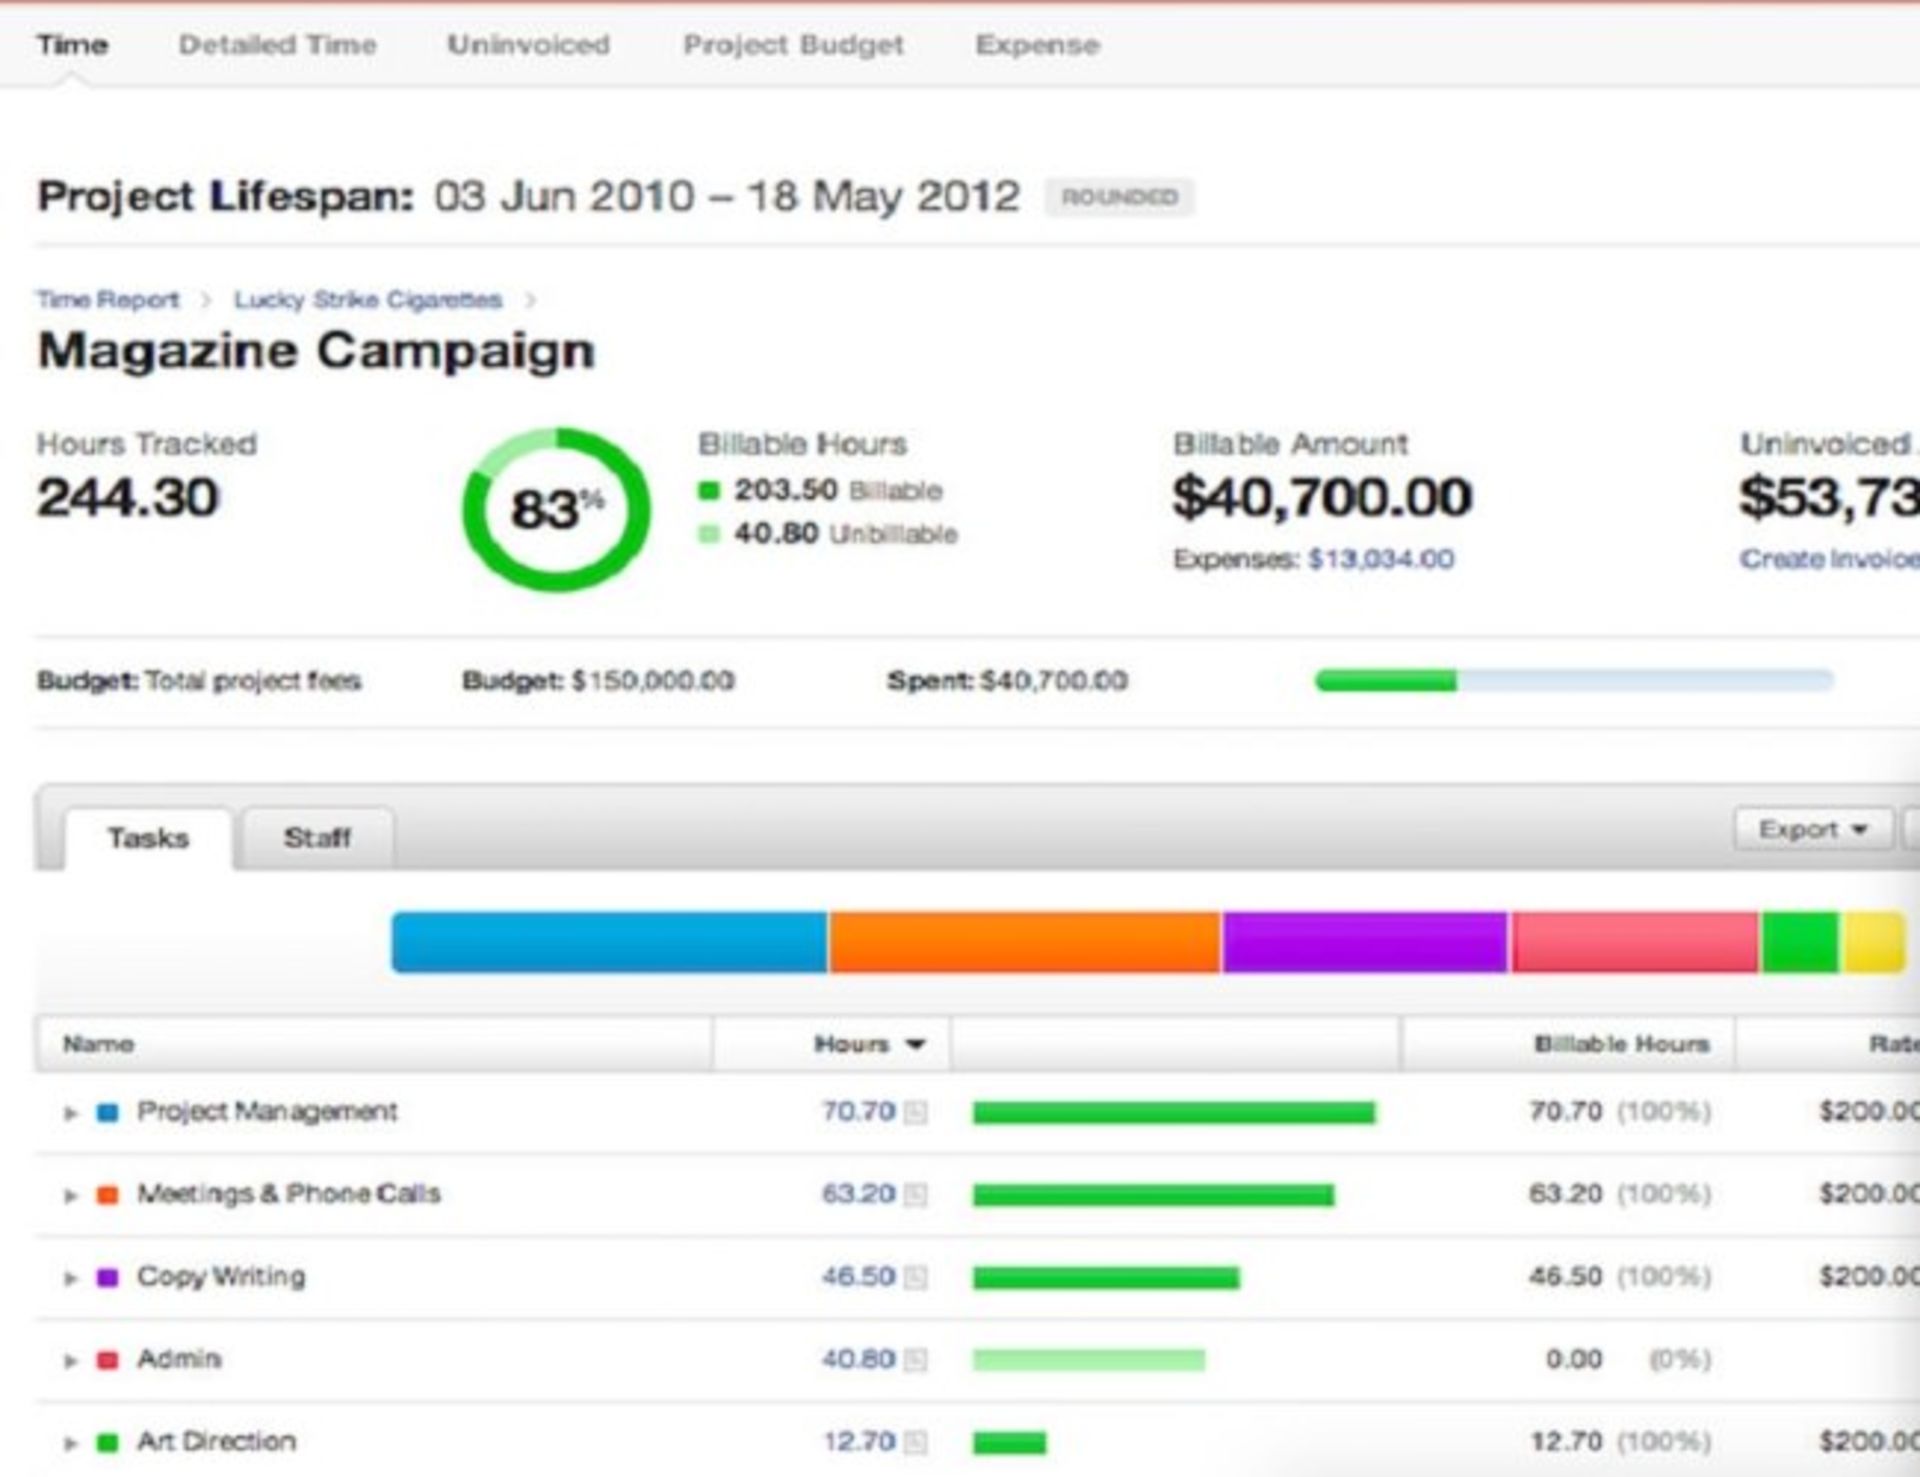Click the blue Project Management color square
1920x1477 pixels.
coord(107,1113)
